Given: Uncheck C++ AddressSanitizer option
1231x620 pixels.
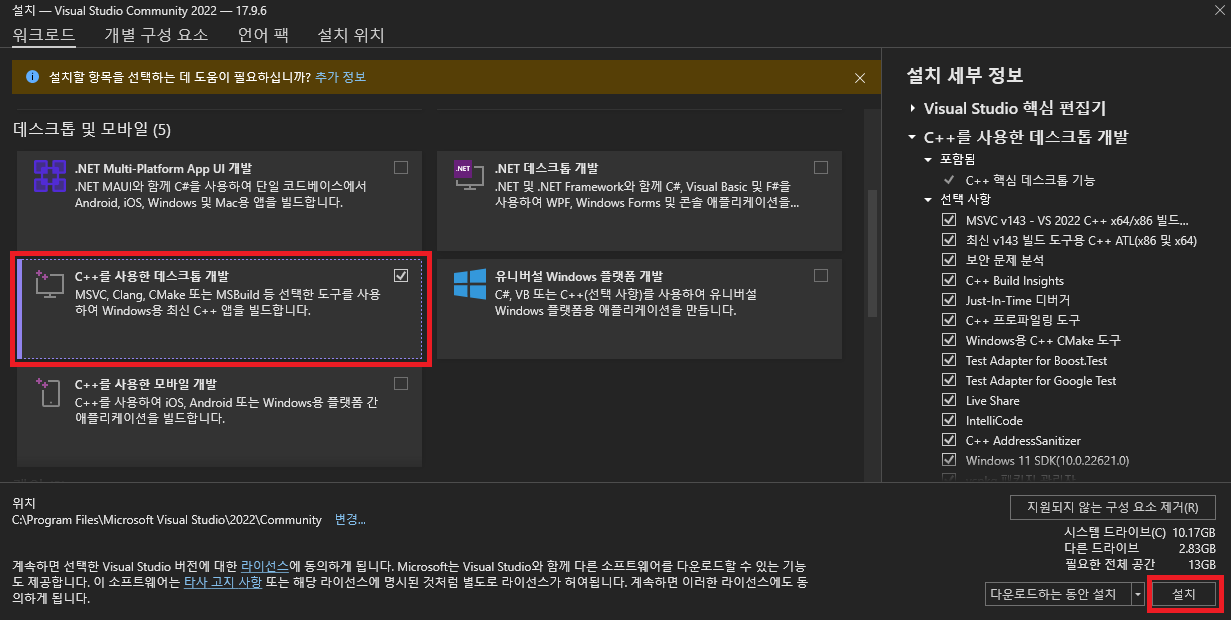Looking at the screenshot, I should point(949,440).
